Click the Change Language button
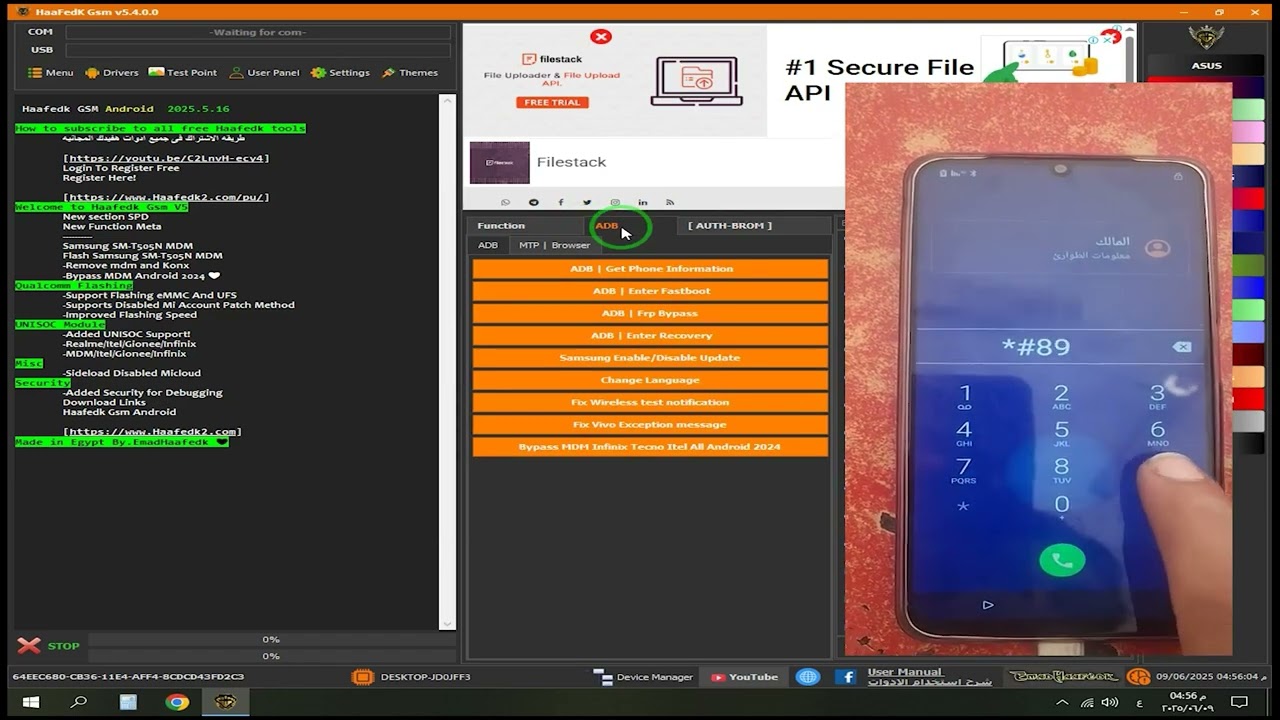 pyautogui.click(x=650, y=380)
